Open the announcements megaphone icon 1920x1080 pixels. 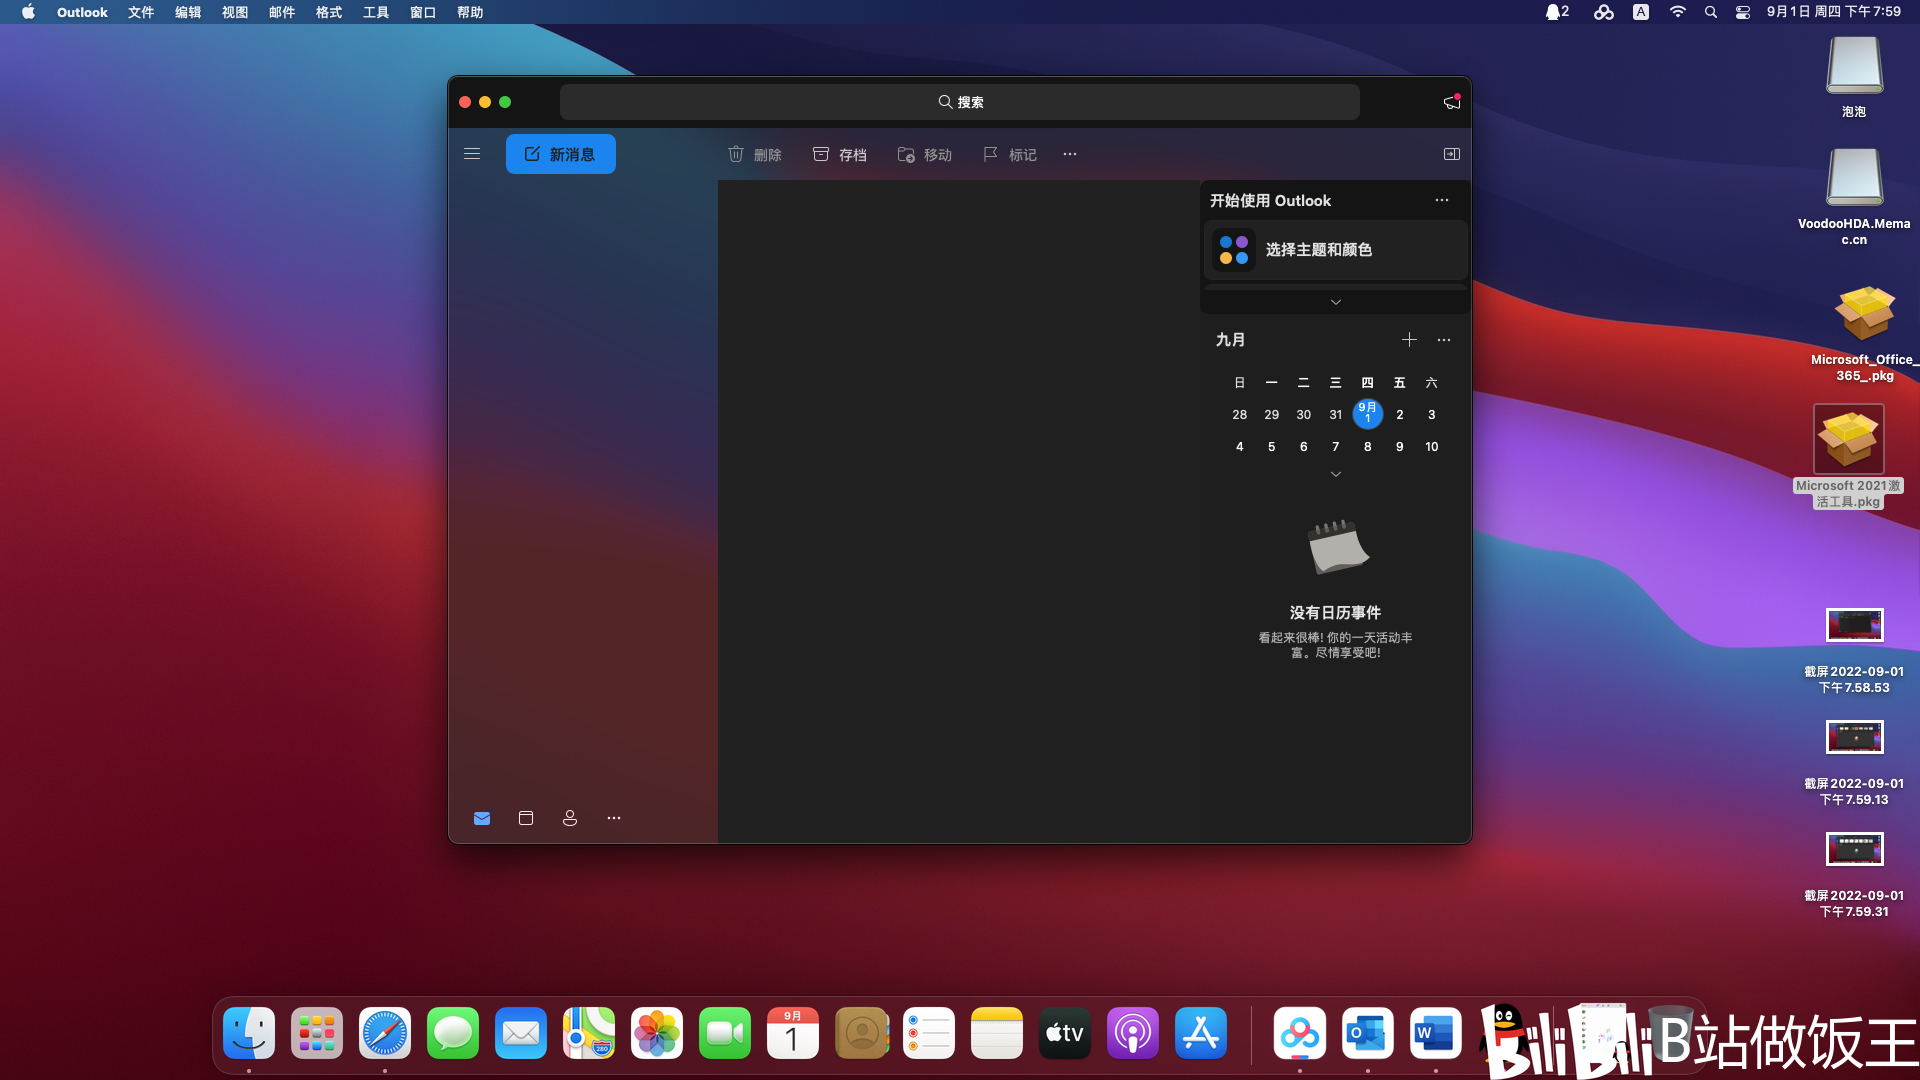click(1452, 102)
